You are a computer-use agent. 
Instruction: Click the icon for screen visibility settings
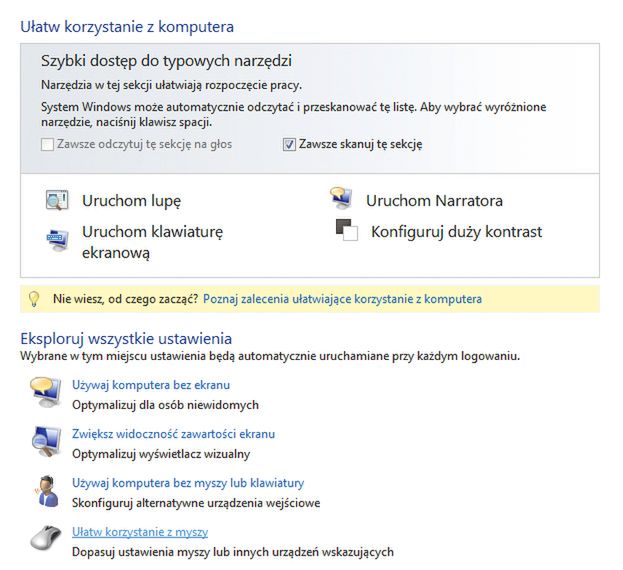[45, 442]
